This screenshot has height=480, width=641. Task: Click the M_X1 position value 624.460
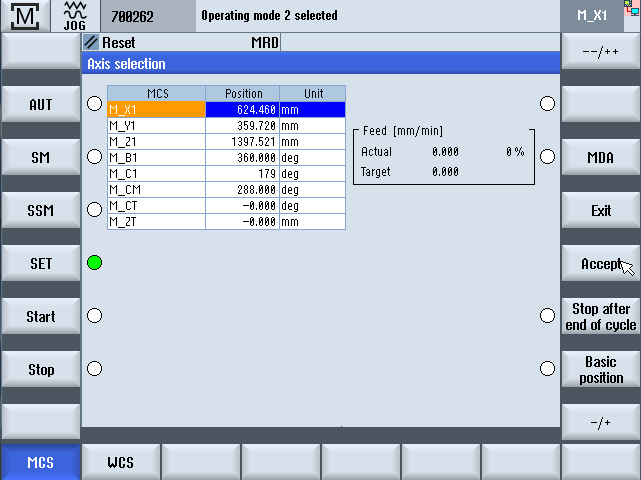coord(242,110)
